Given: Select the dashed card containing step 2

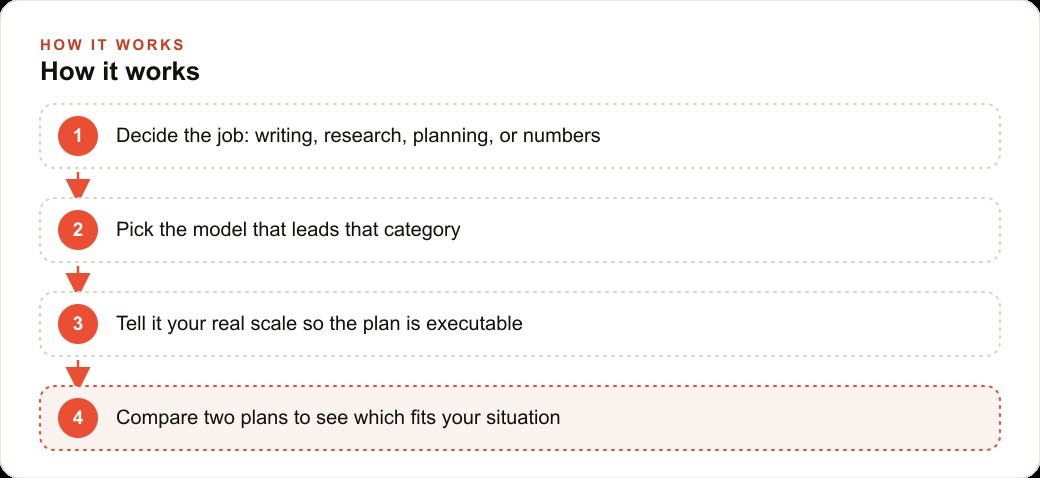Looking at the screenshot, I should [x=520, y=230].
